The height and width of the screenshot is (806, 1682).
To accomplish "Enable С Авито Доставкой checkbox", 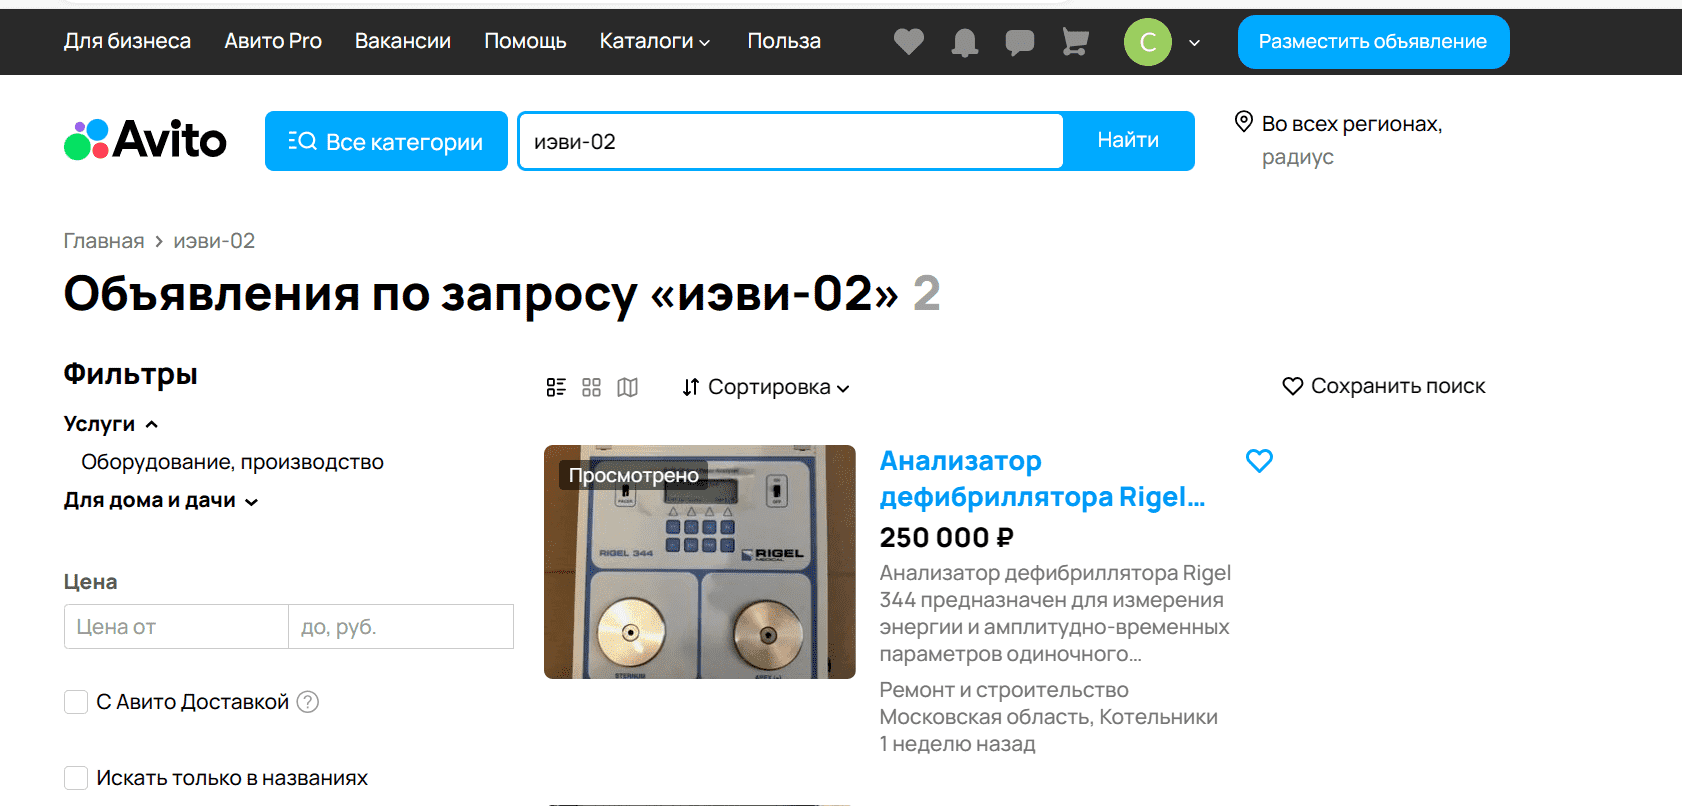I will coord(76,702).
